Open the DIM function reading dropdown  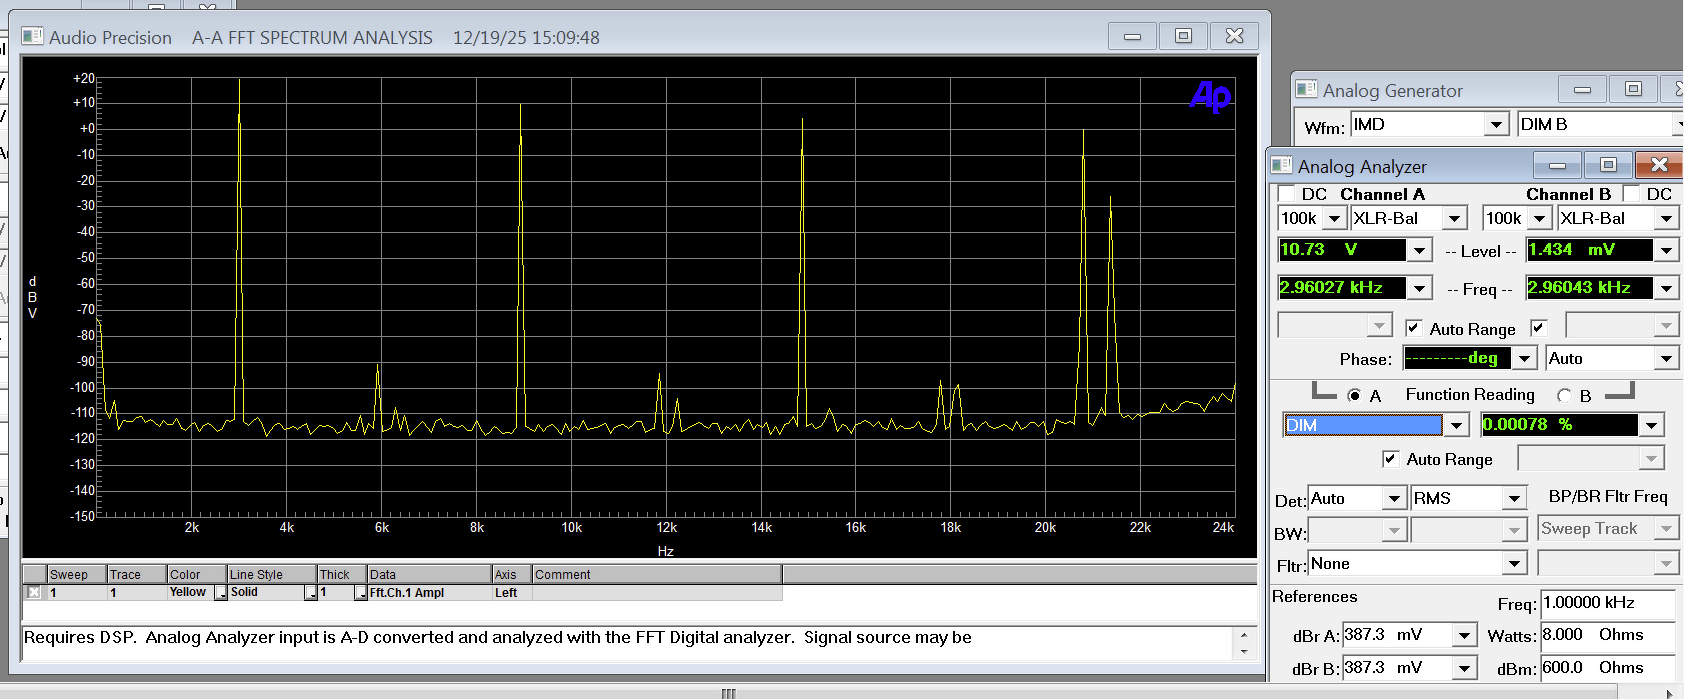[1457, 425]
